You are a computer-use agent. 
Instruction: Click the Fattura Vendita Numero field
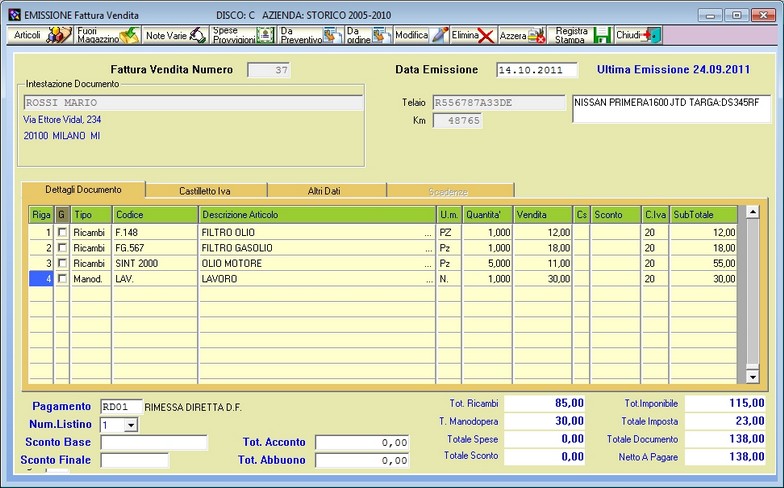pos(269,70)
